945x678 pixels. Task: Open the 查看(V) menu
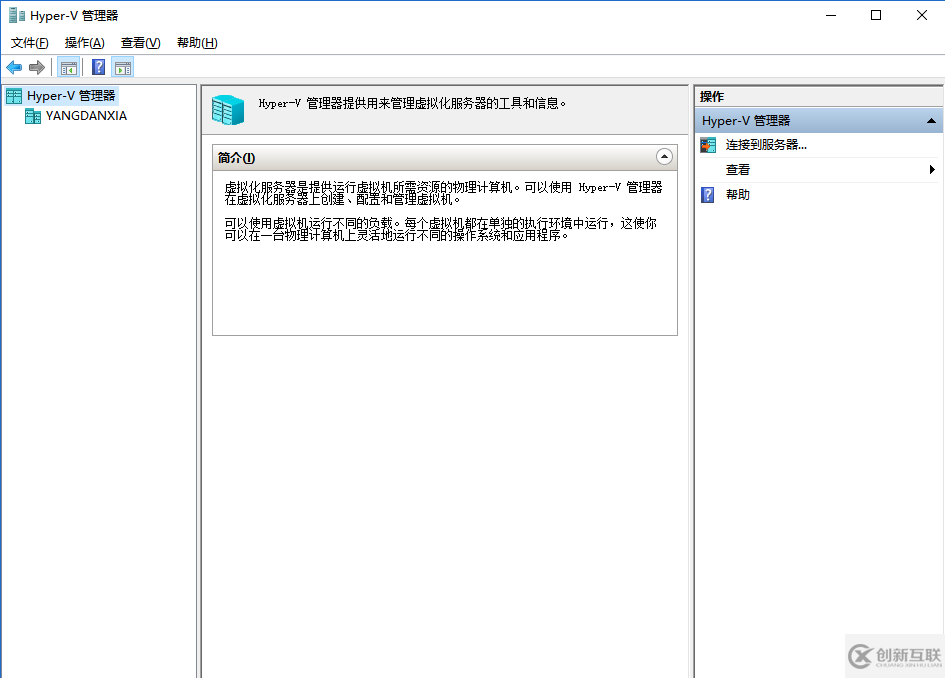coord(140,43)
